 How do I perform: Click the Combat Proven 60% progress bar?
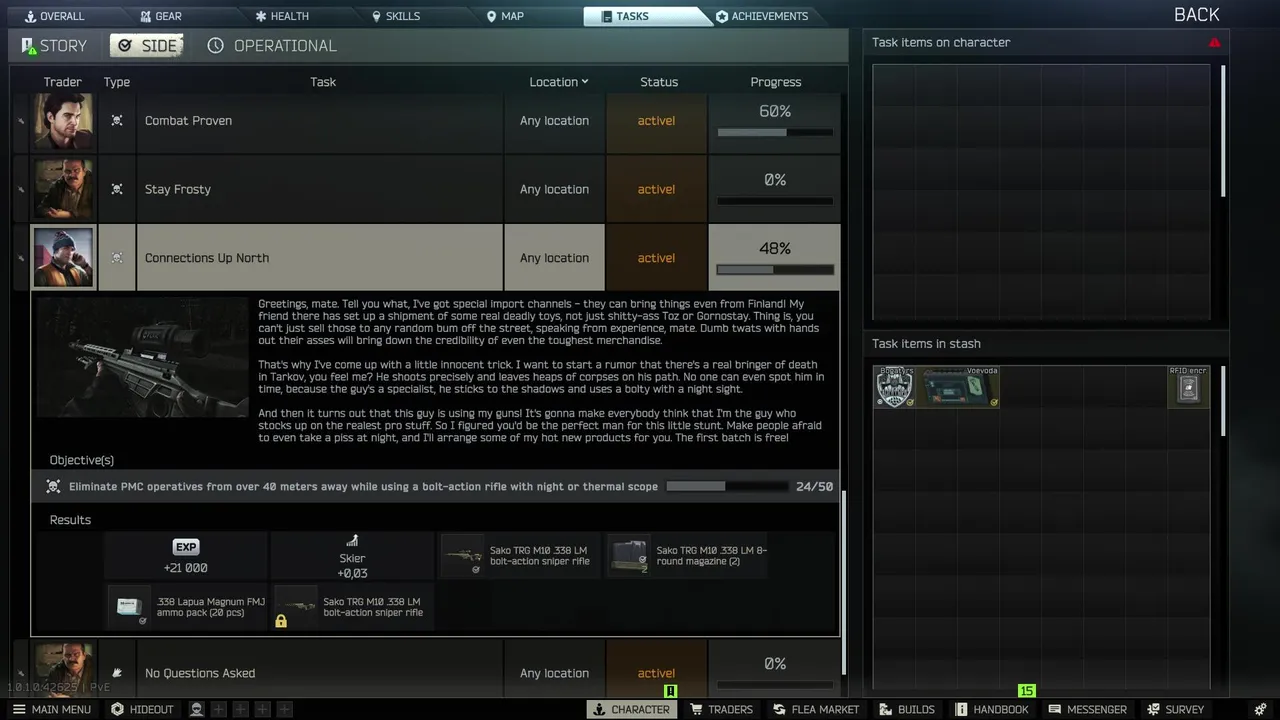coord(775,132)
